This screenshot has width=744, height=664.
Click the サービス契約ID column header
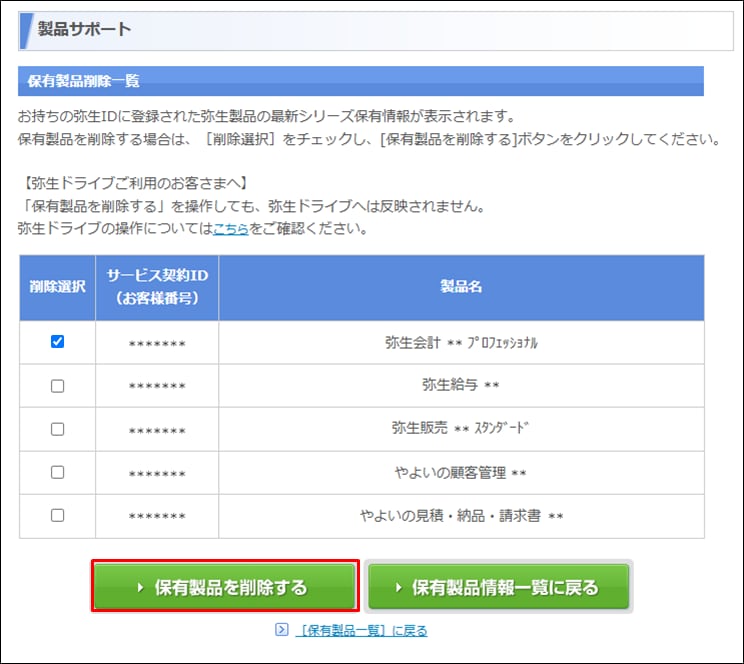(157, 287)
